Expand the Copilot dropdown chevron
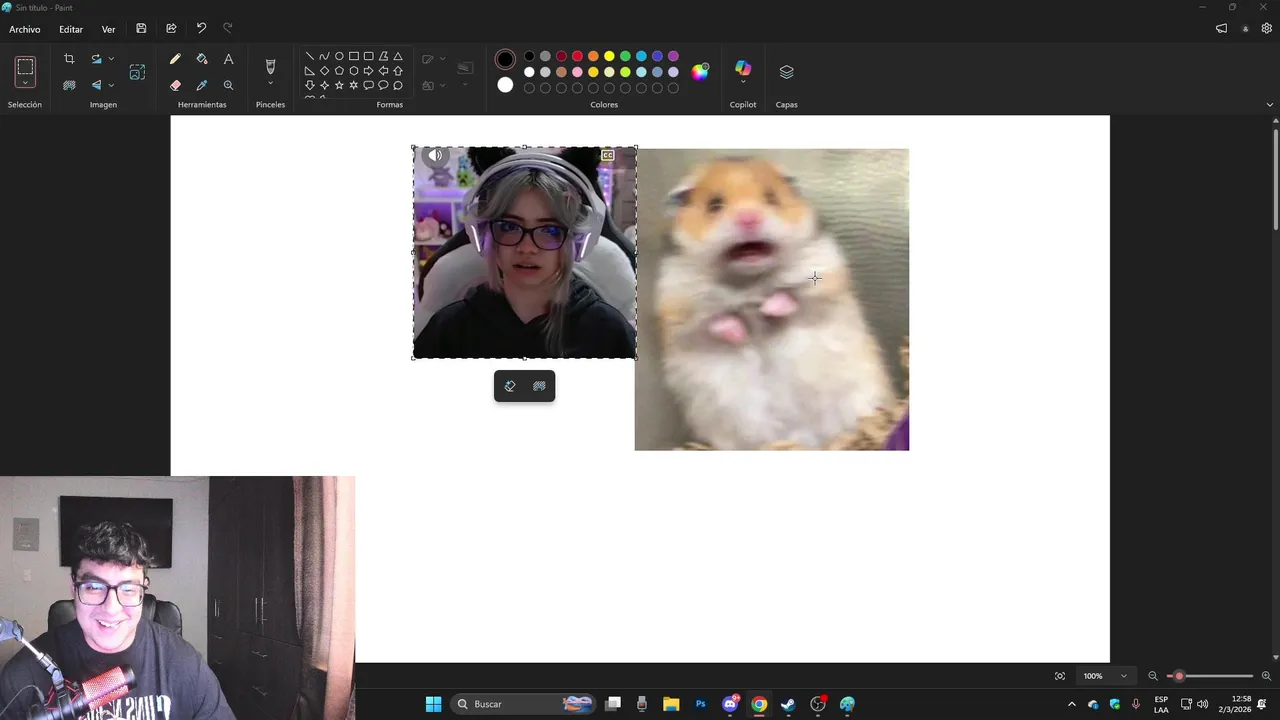Viewport: 1280px width, 720px height. tap(743, 82)
